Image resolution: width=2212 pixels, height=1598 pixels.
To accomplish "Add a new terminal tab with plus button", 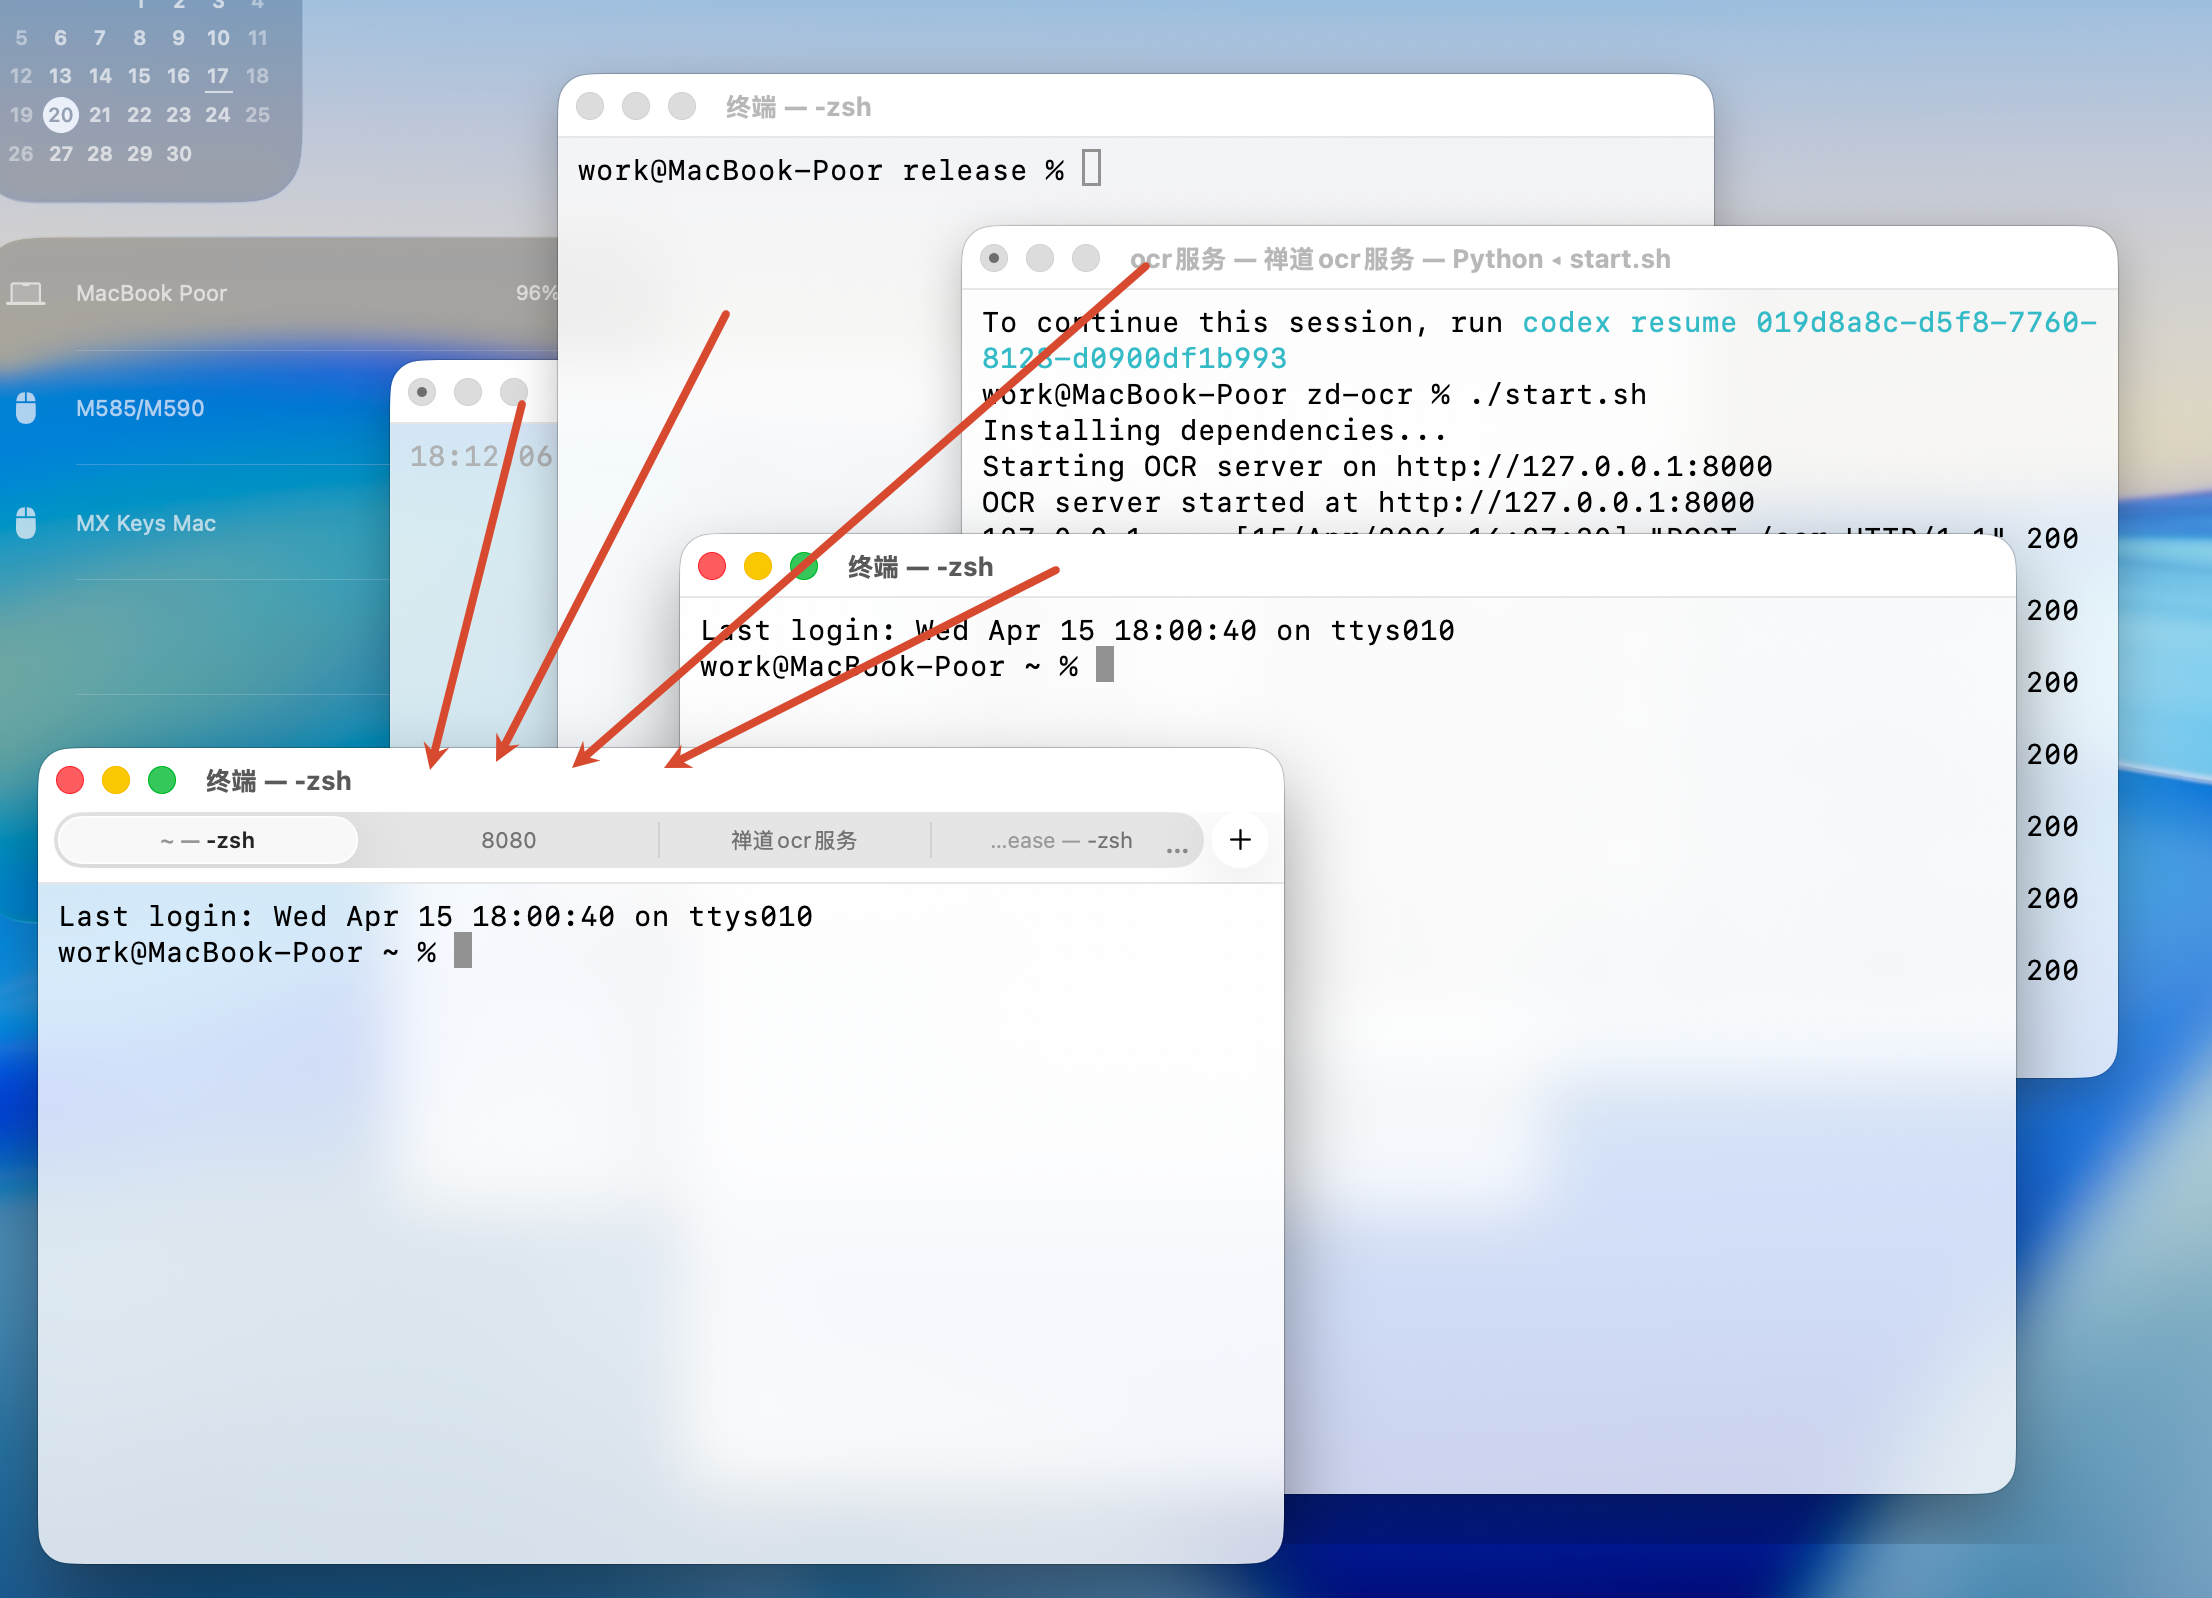I will (x=1240, y=840).
